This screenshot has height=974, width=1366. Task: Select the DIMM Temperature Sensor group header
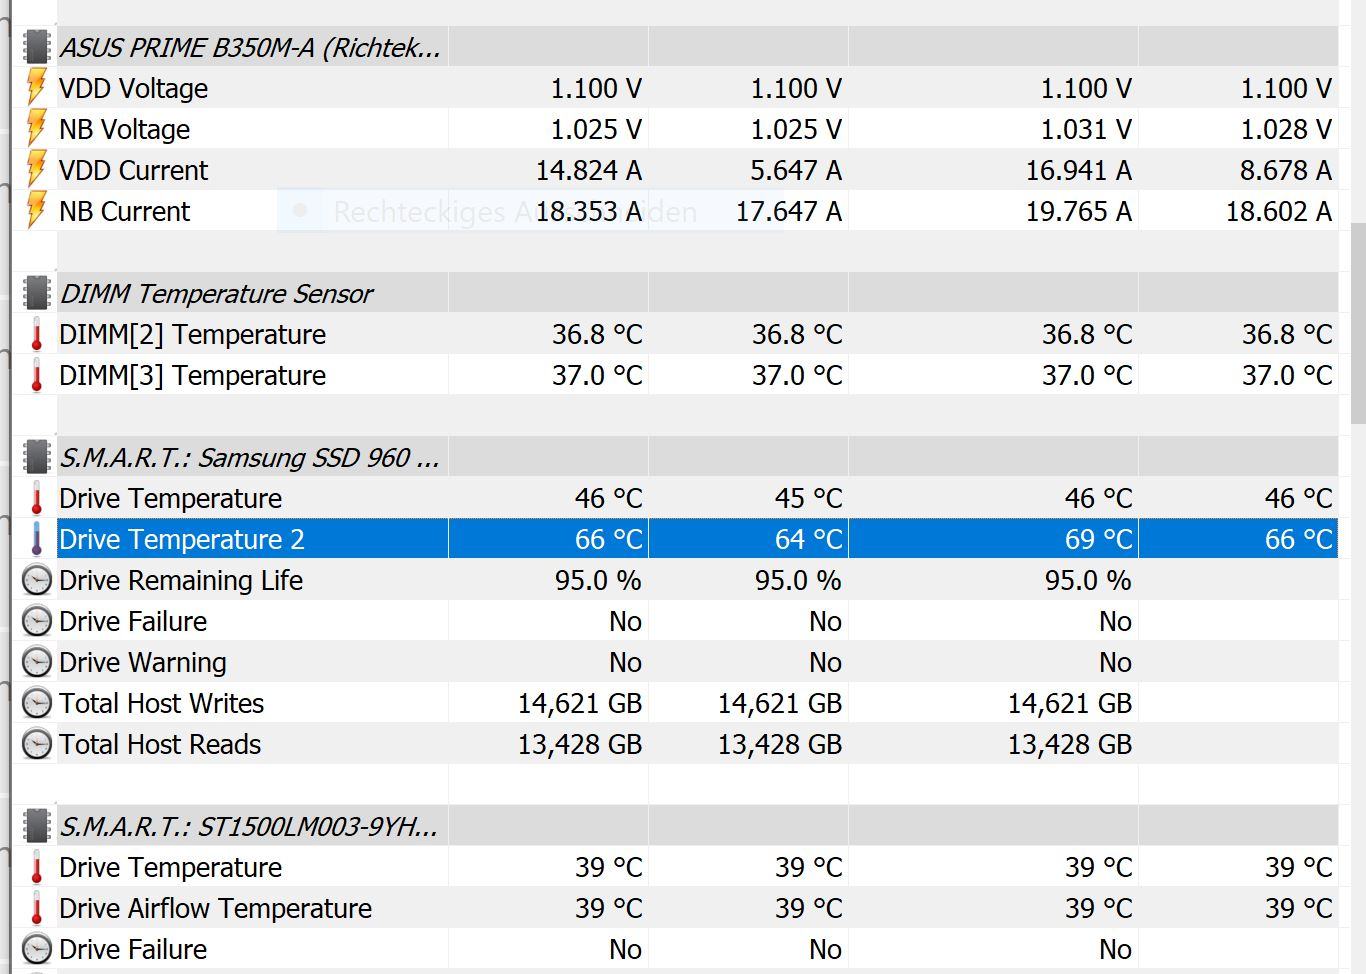[x=216, y=294]
